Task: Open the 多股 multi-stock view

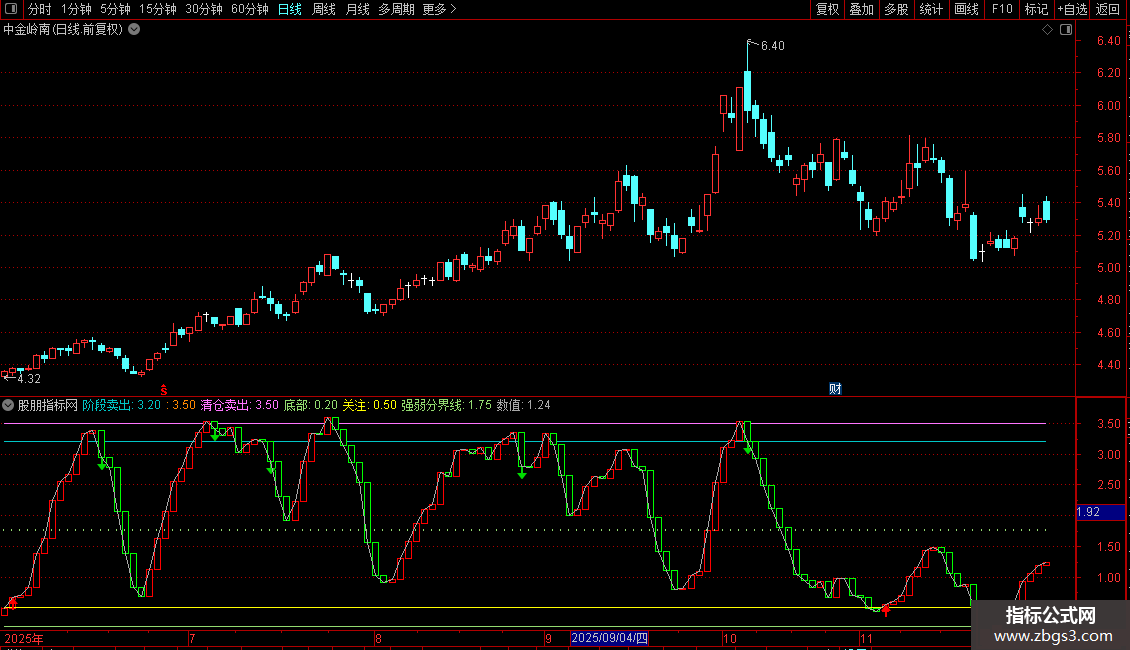Action: [x=896, y=9]
